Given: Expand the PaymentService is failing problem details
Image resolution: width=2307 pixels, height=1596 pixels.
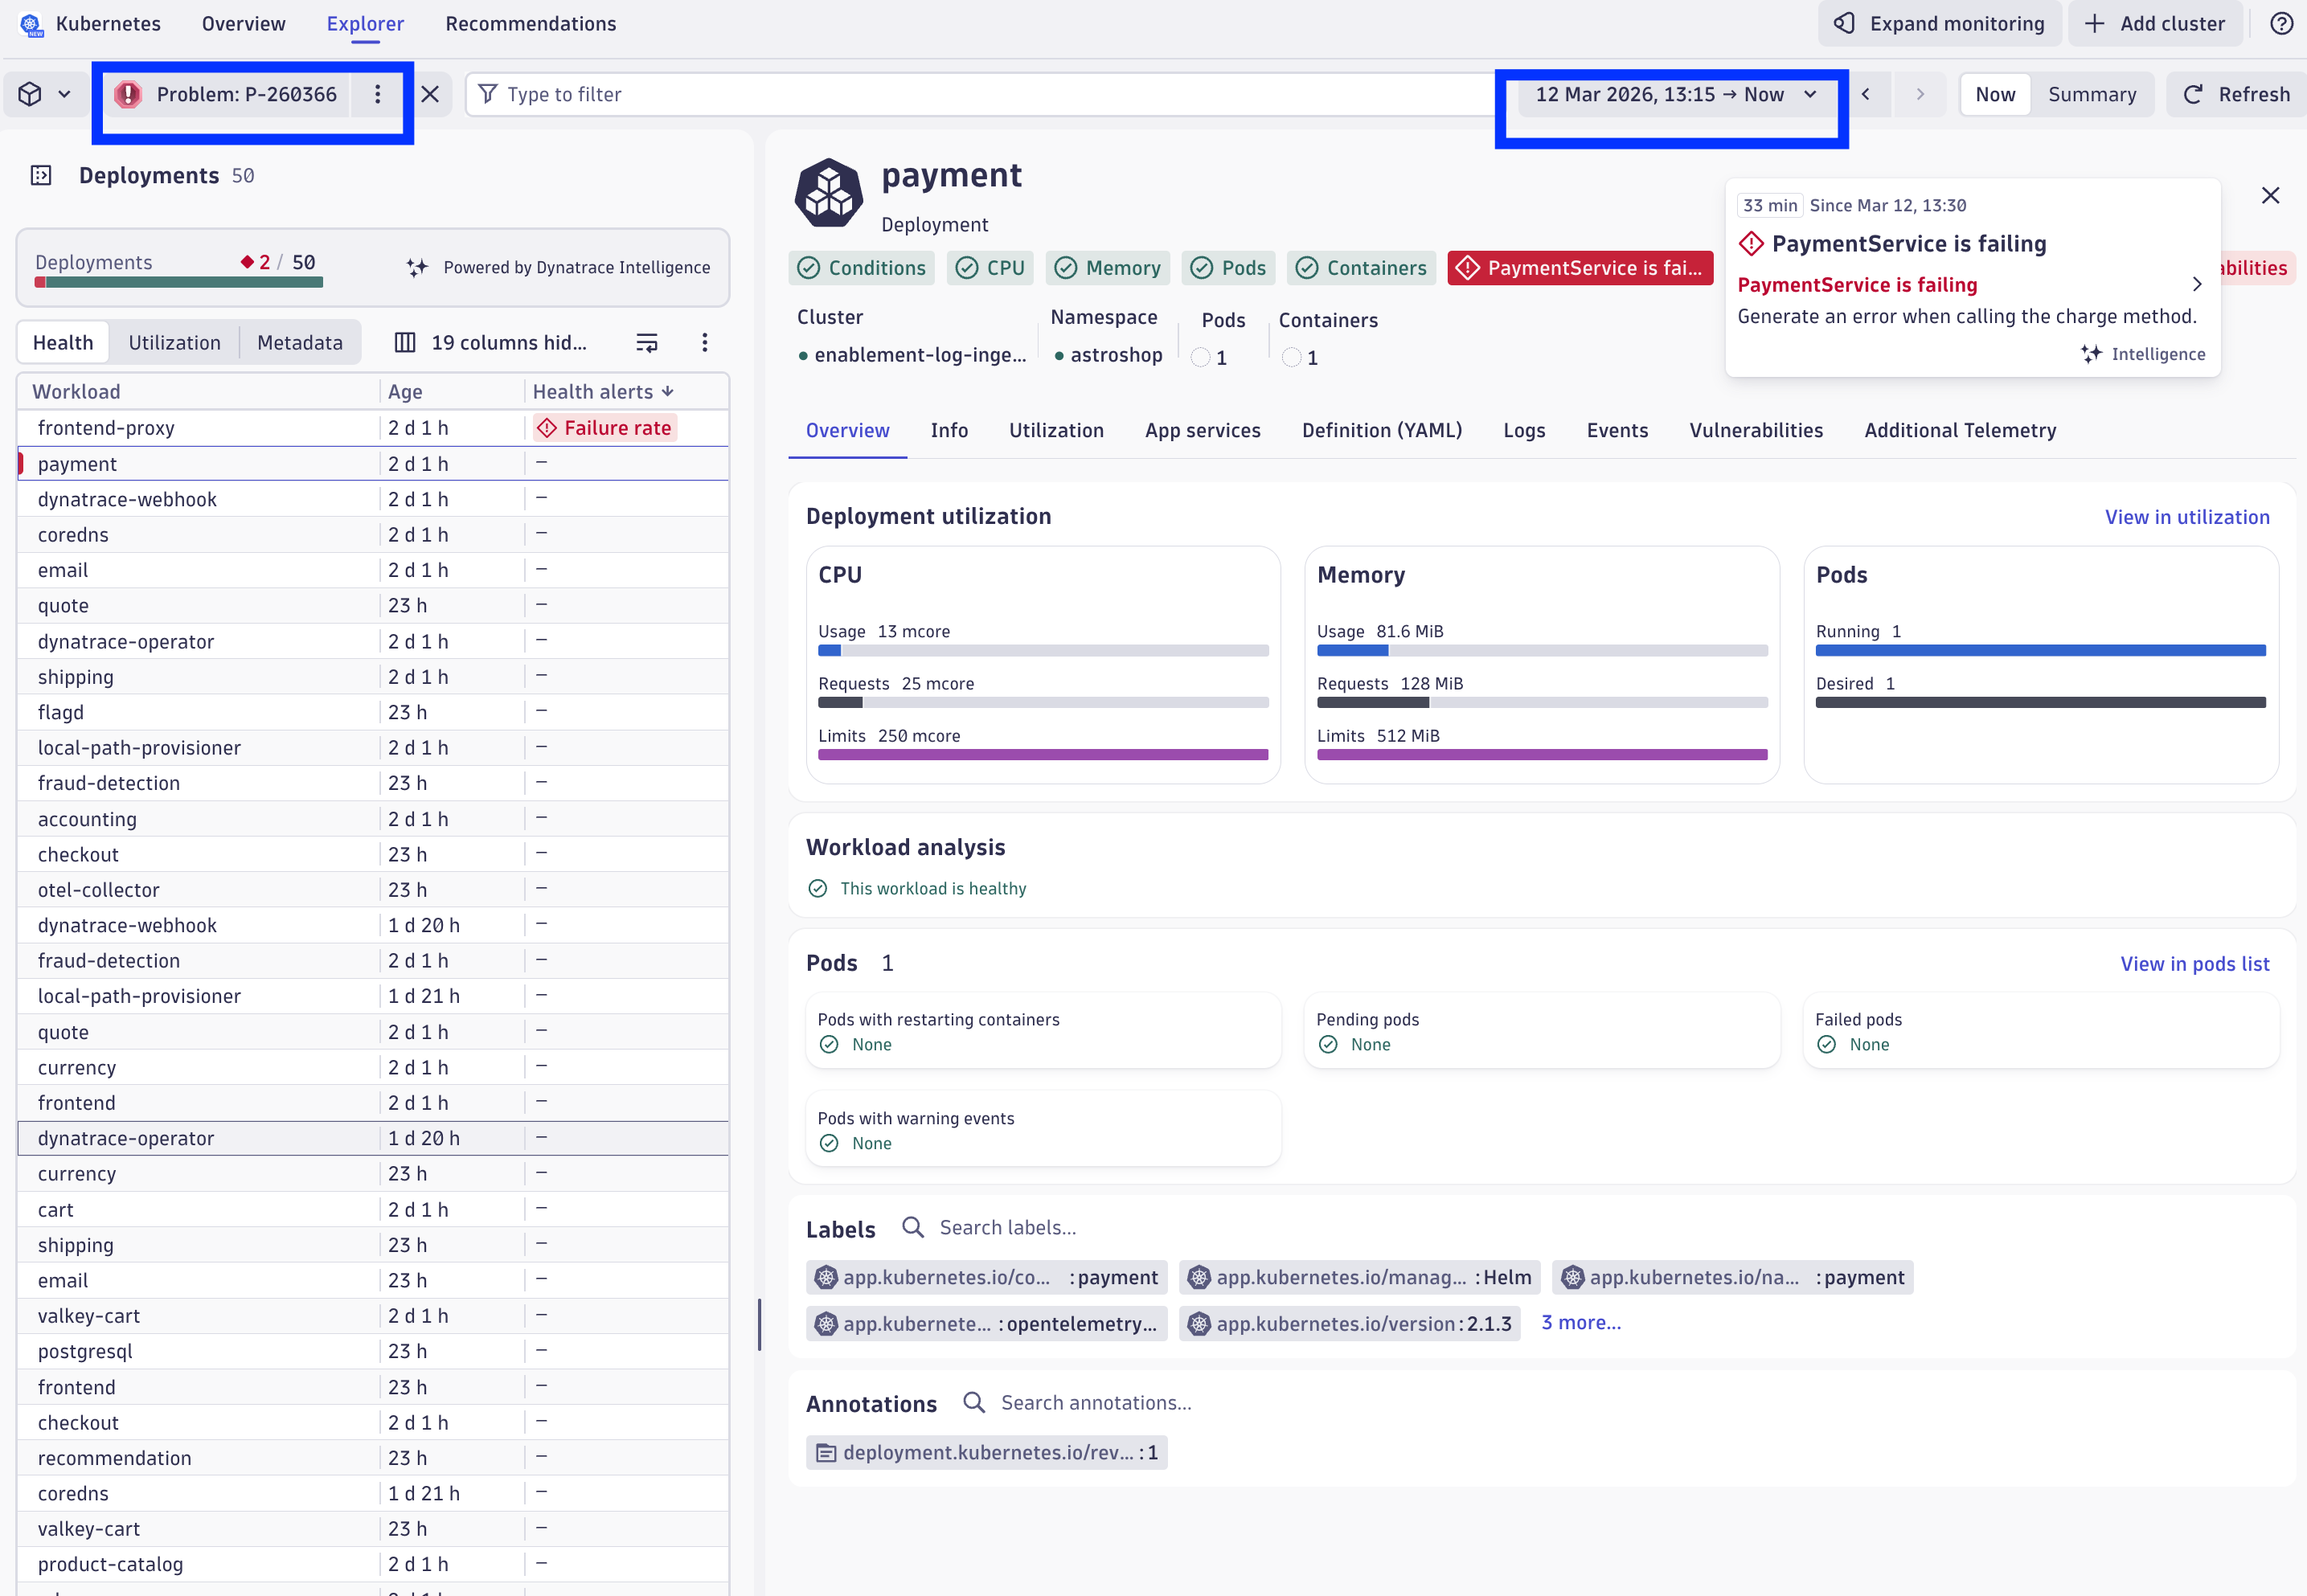Looking at the screenshot, I should click(x=2197, y=285).
